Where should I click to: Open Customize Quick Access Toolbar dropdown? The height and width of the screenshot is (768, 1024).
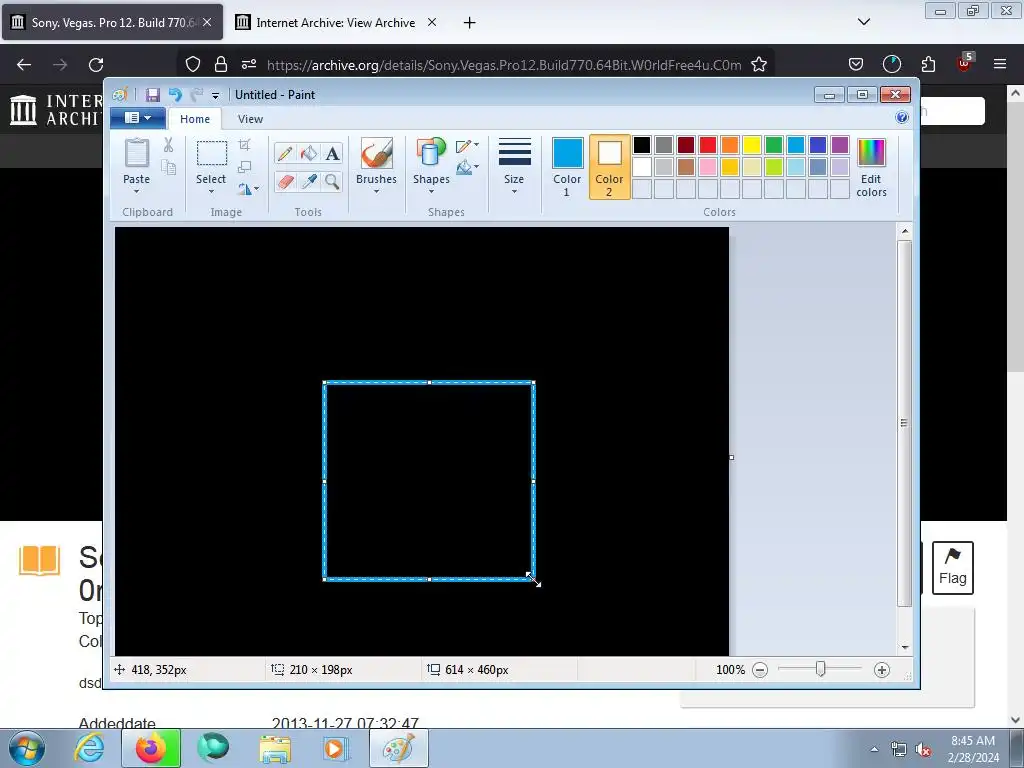pos(215,95)
